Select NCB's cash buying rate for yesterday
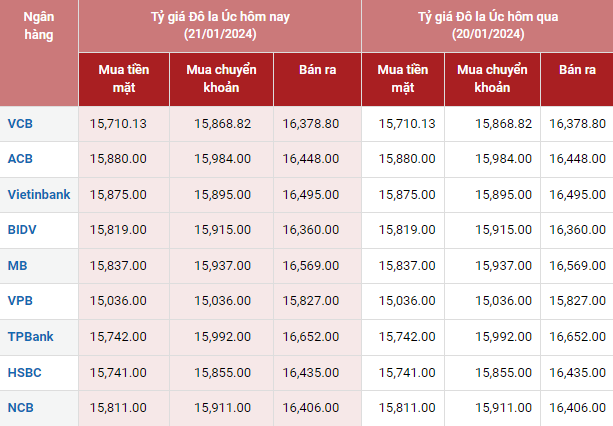 407,408
